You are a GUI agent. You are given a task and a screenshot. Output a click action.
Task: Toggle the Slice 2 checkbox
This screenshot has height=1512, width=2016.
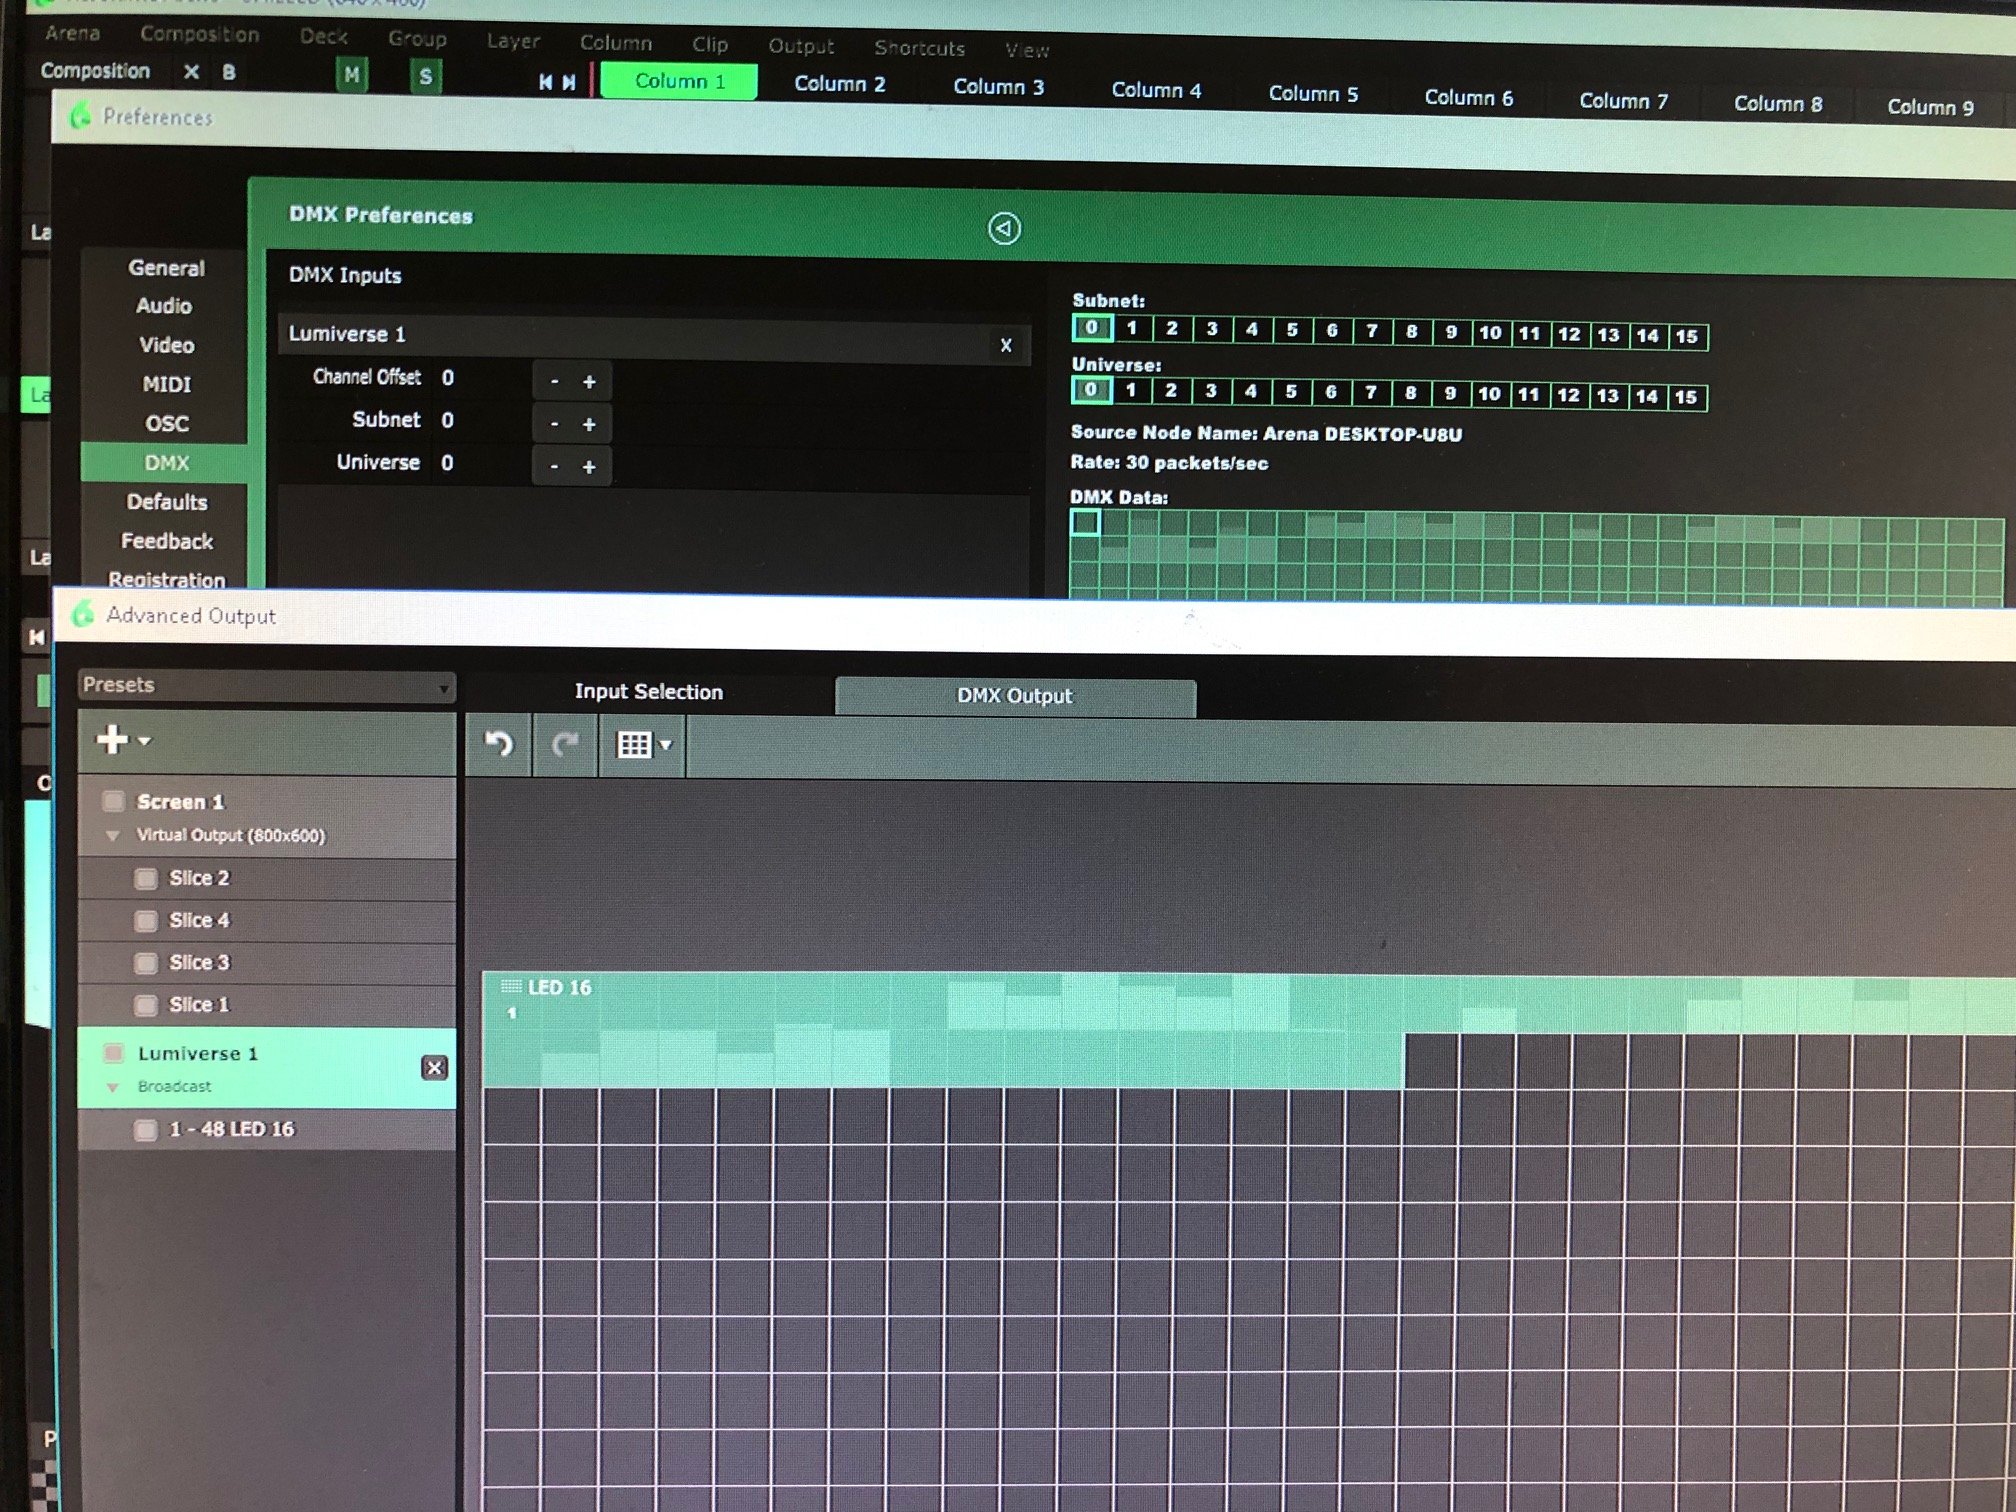point(147,878)
